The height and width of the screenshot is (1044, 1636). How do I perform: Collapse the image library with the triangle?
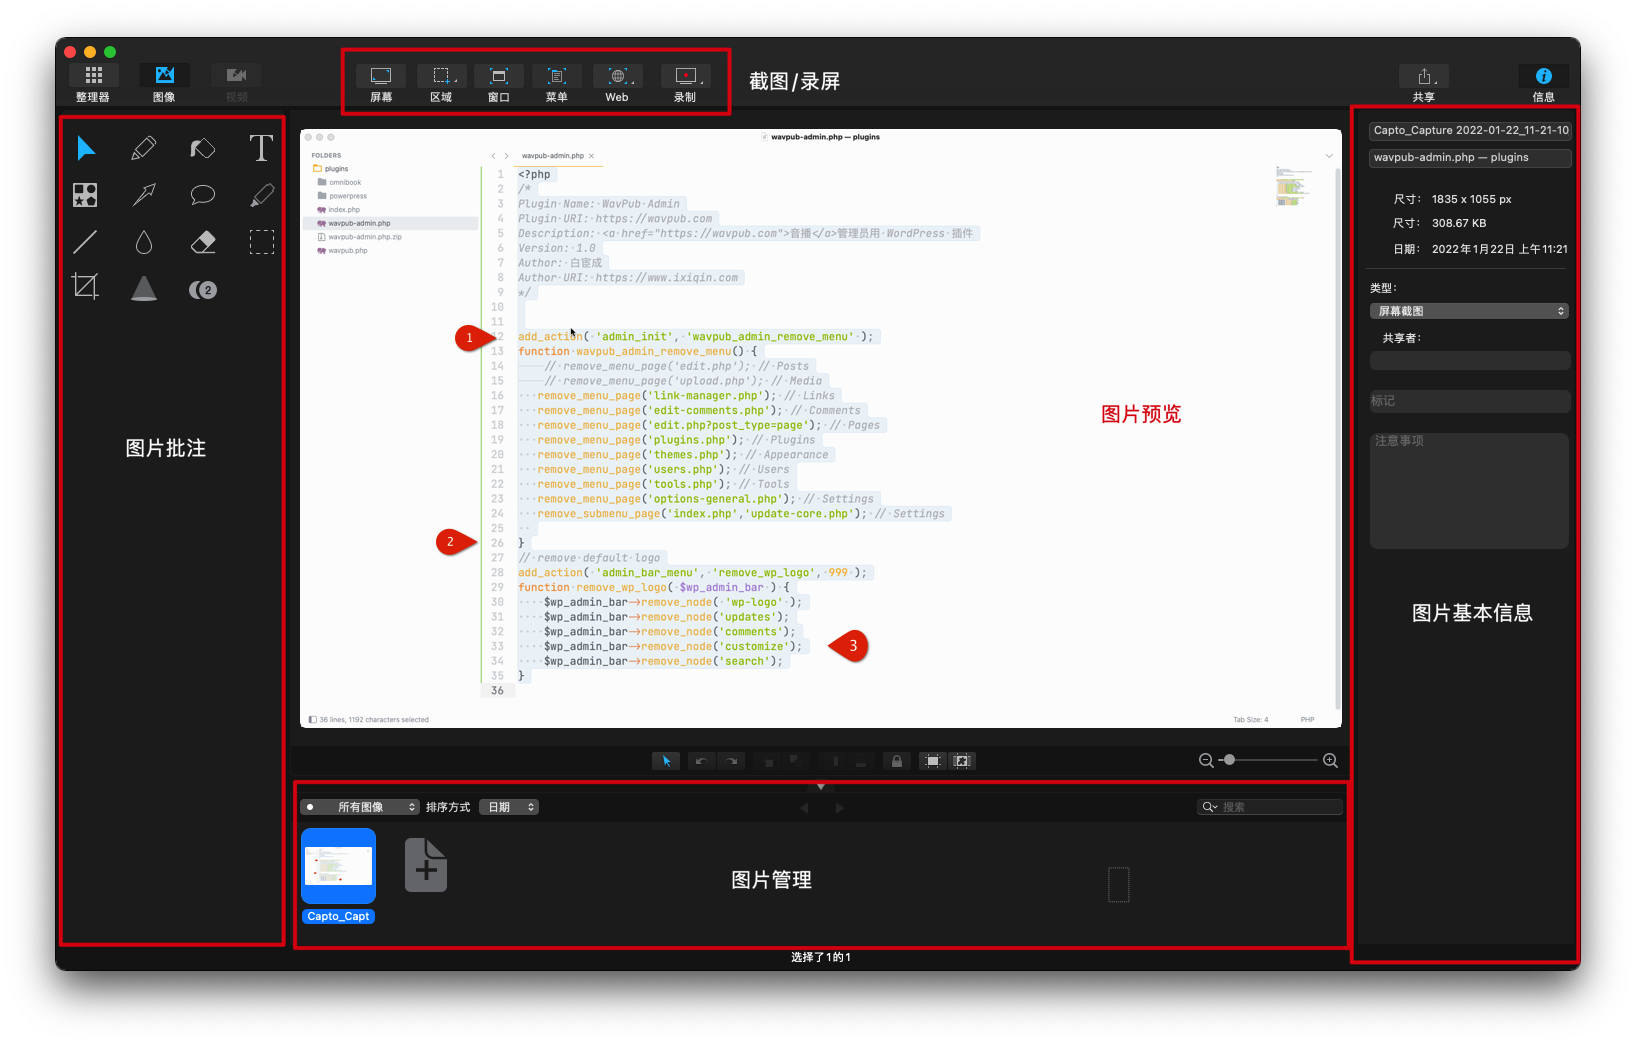821,787
